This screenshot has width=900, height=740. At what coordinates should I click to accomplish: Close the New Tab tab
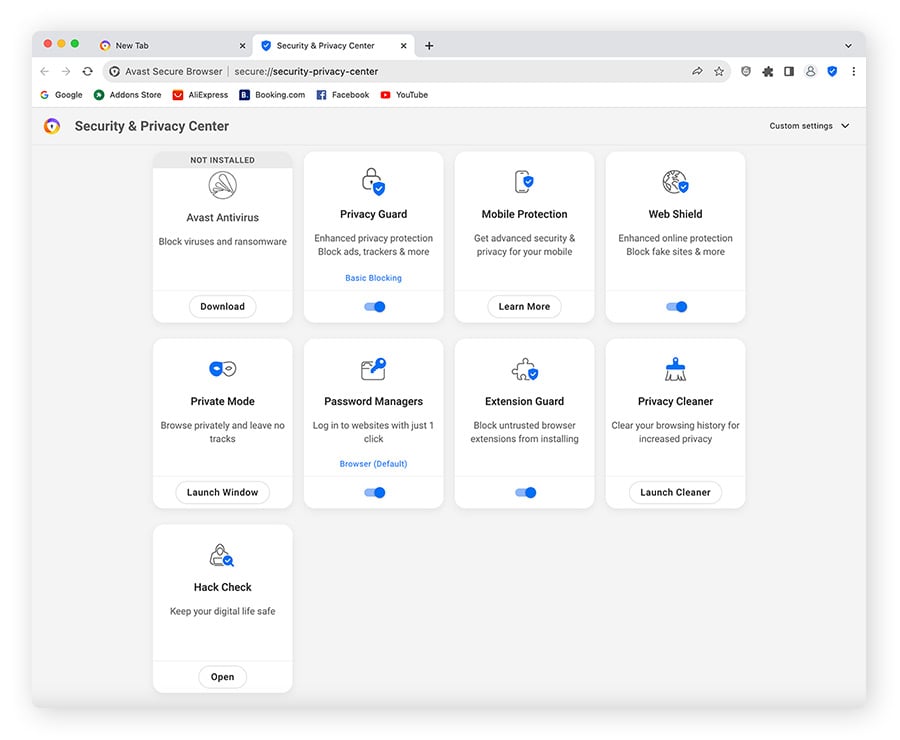[242, 45]
